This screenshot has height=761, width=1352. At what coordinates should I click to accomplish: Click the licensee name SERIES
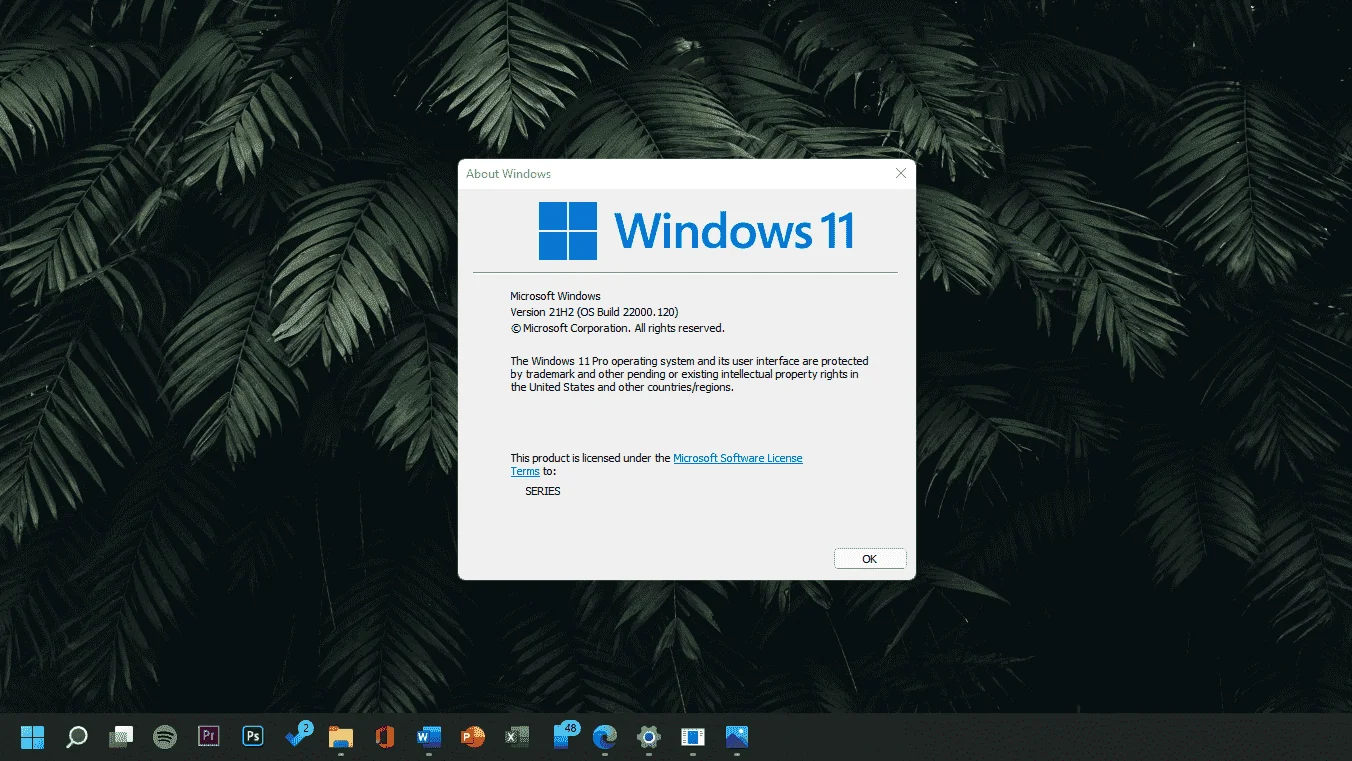(543, 491)
